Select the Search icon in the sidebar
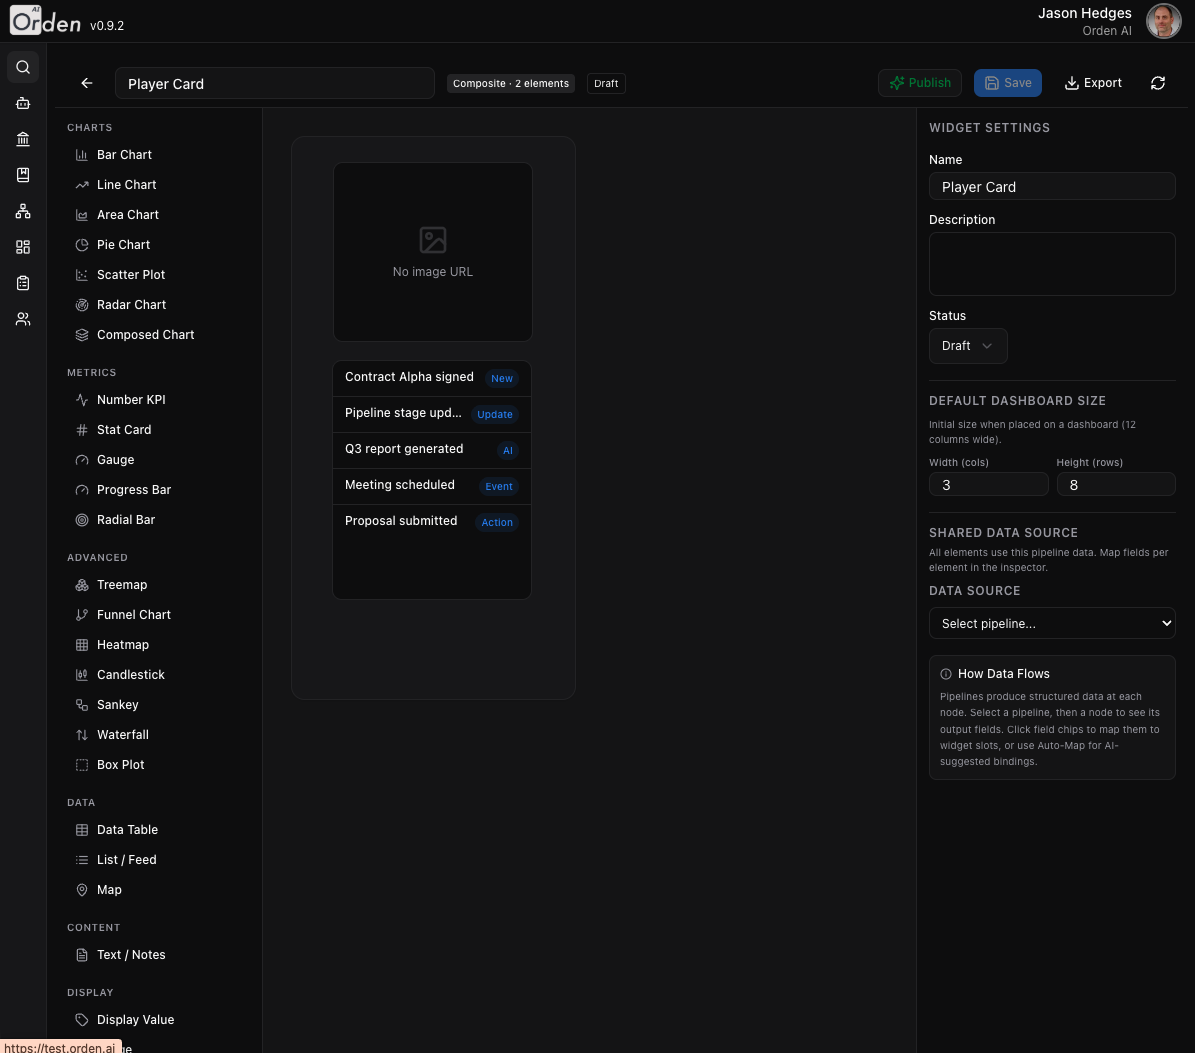 pyautogui.click(x=23, y=67)
